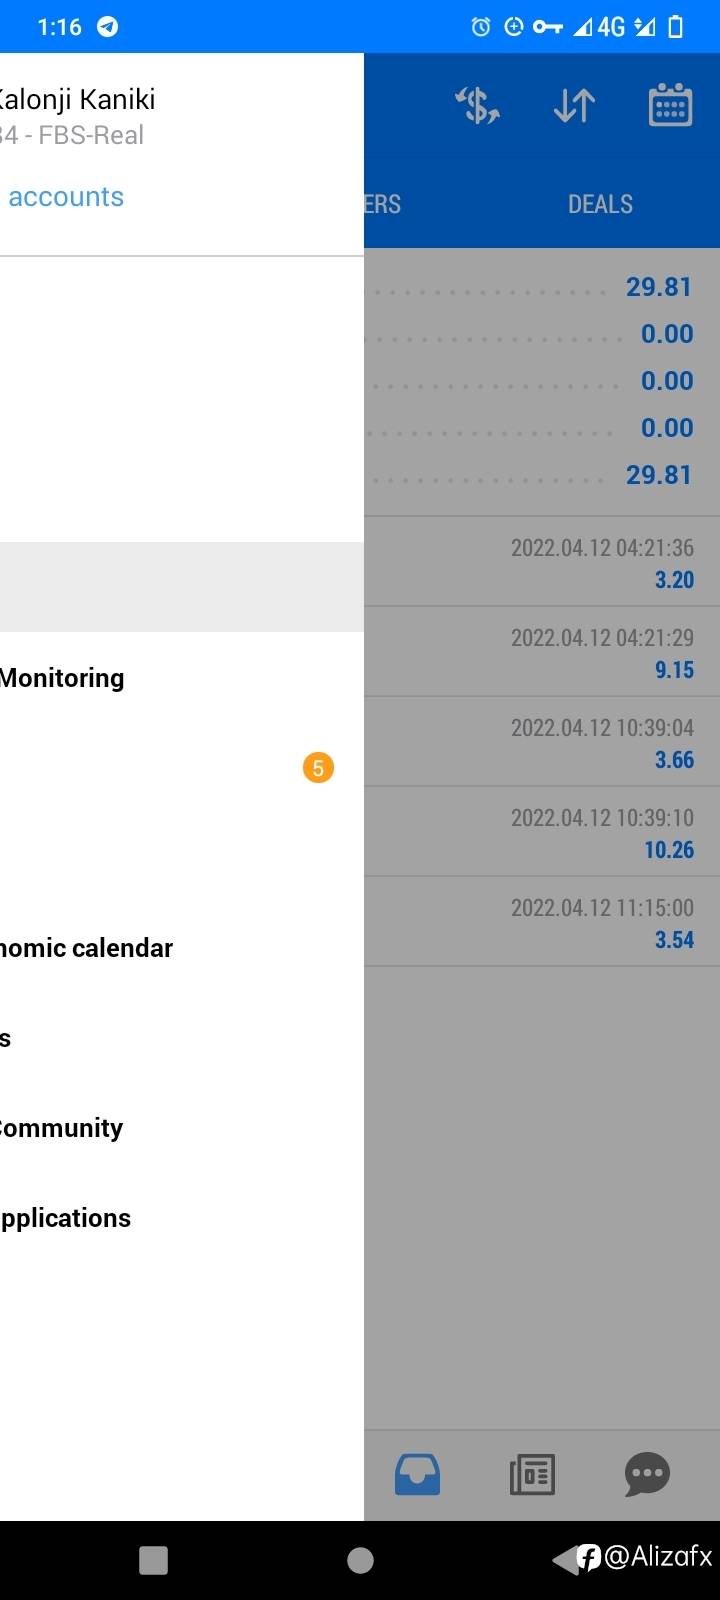Tap the currency symbol filter icon
The height and width of the screenshot is (1600, 720).
pos(477,105)
